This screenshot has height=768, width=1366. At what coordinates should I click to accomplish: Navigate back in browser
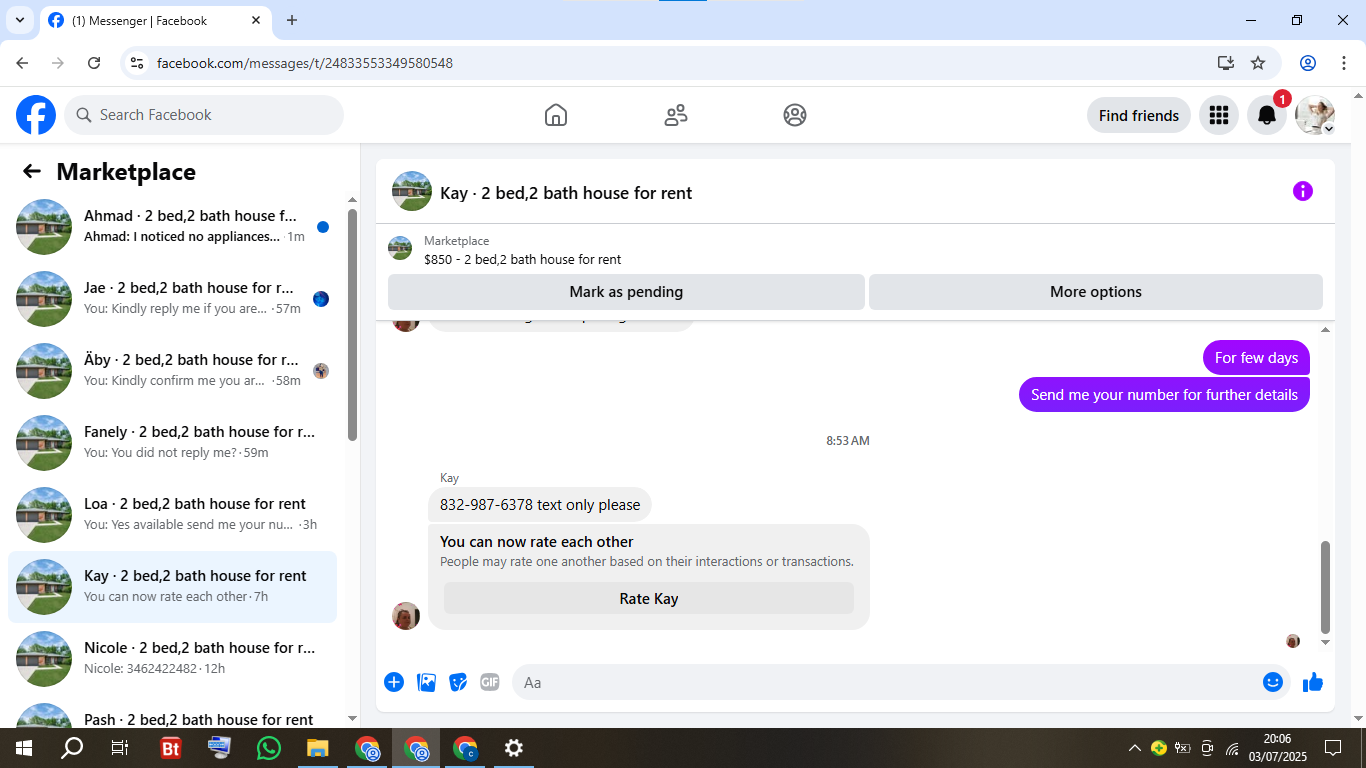coord(22,63)
